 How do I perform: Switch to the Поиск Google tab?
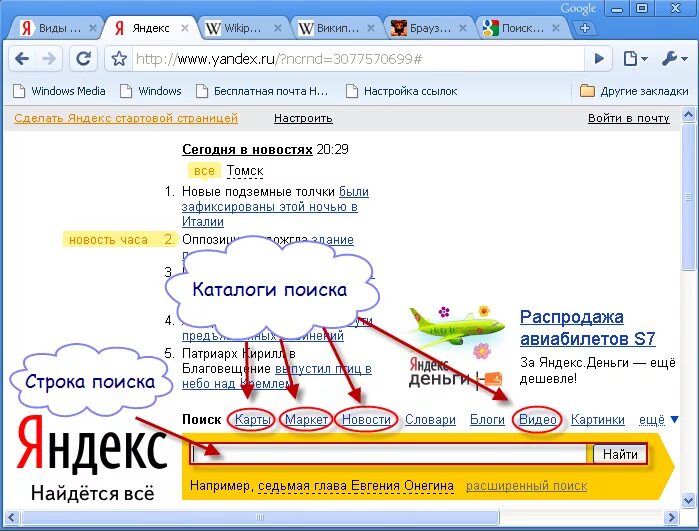[522, 28]
